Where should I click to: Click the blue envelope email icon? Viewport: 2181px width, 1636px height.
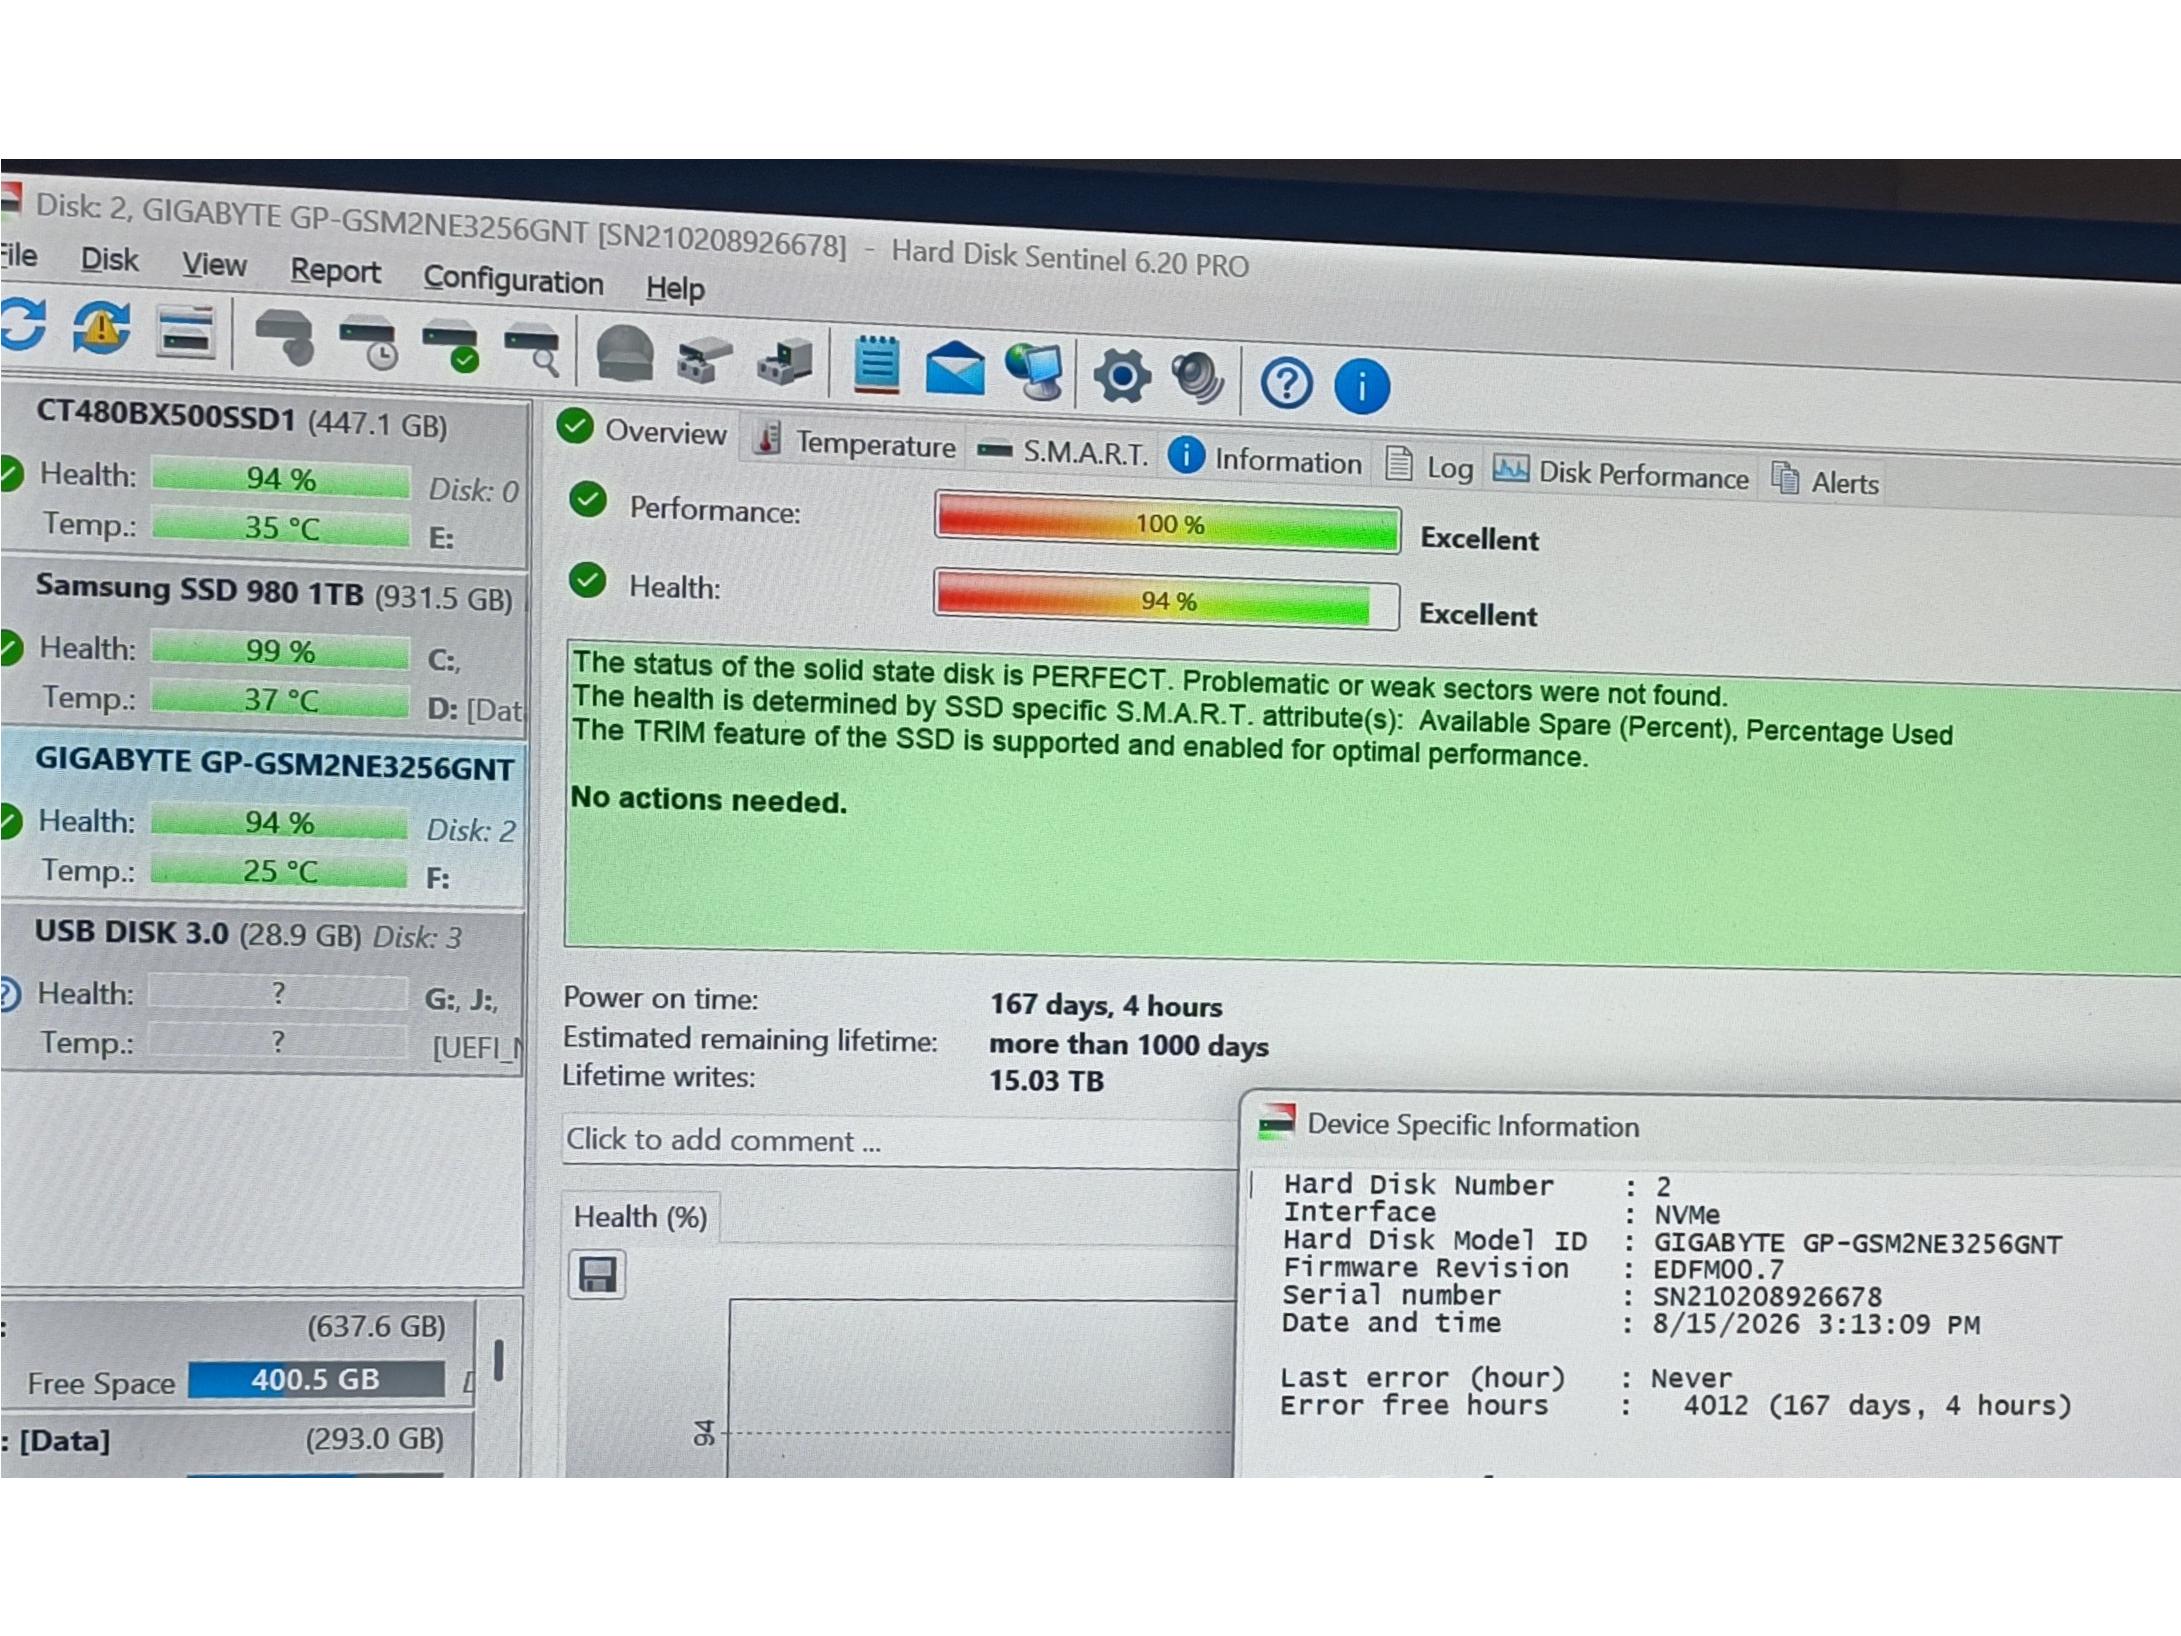point(955,369)
